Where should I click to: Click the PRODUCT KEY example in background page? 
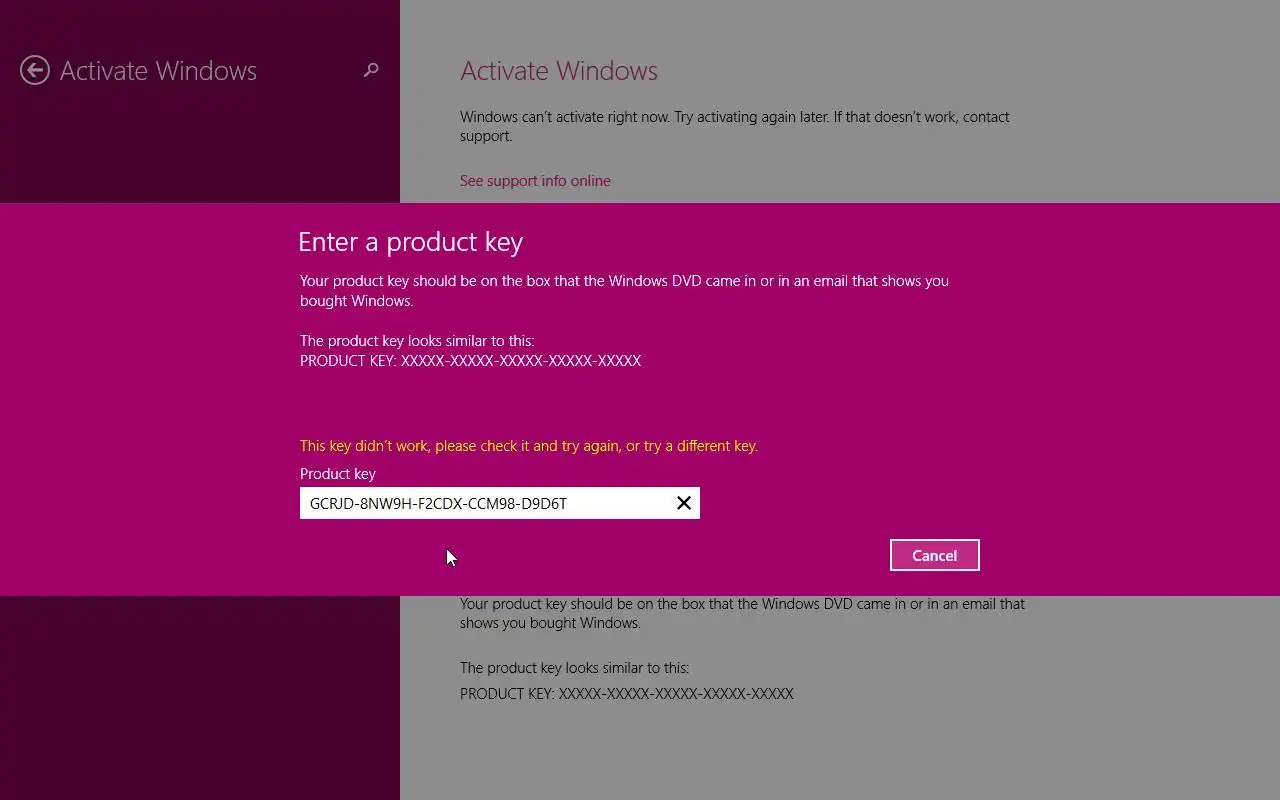[x=627, y=694]
